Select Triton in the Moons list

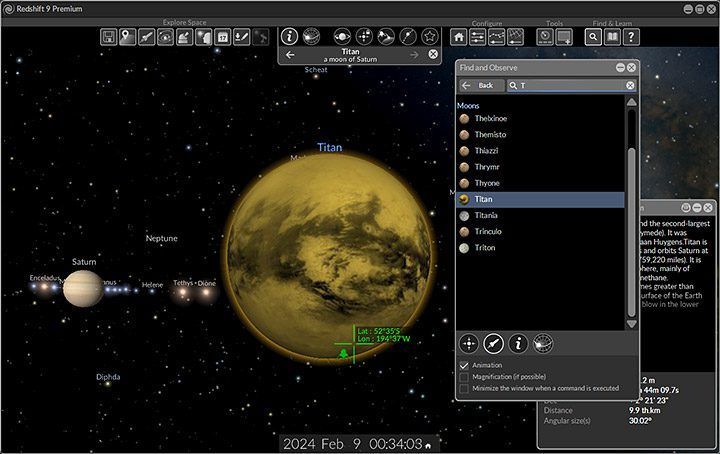click(x=540, y=248)
